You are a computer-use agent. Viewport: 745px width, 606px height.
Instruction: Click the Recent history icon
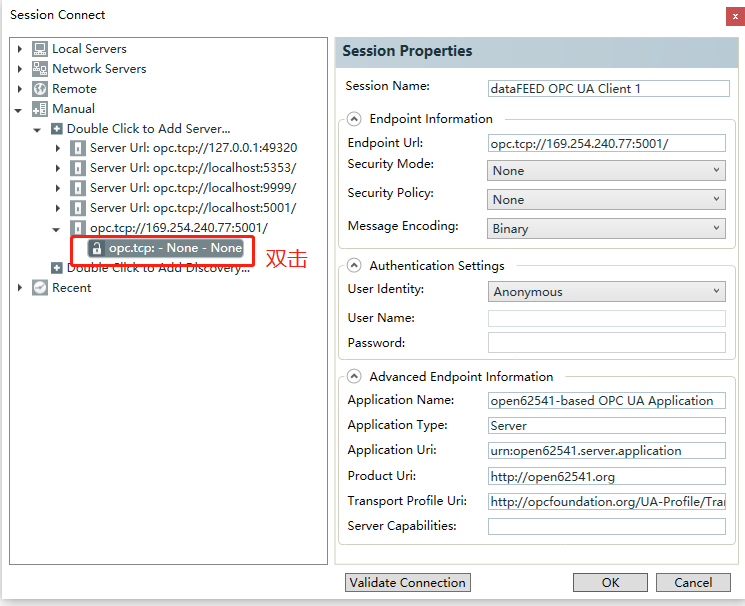[40, 288]
